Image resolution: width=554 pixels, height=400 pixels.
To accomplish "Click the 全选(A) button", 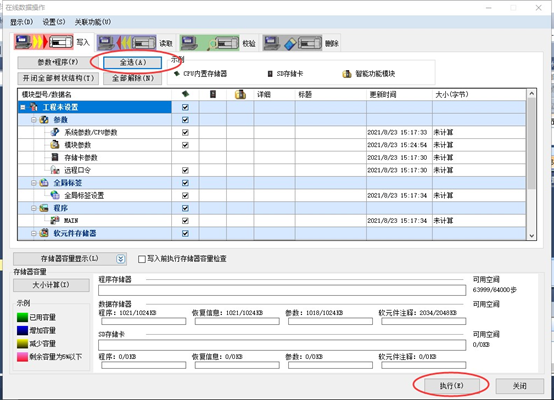I will [132, 63].
